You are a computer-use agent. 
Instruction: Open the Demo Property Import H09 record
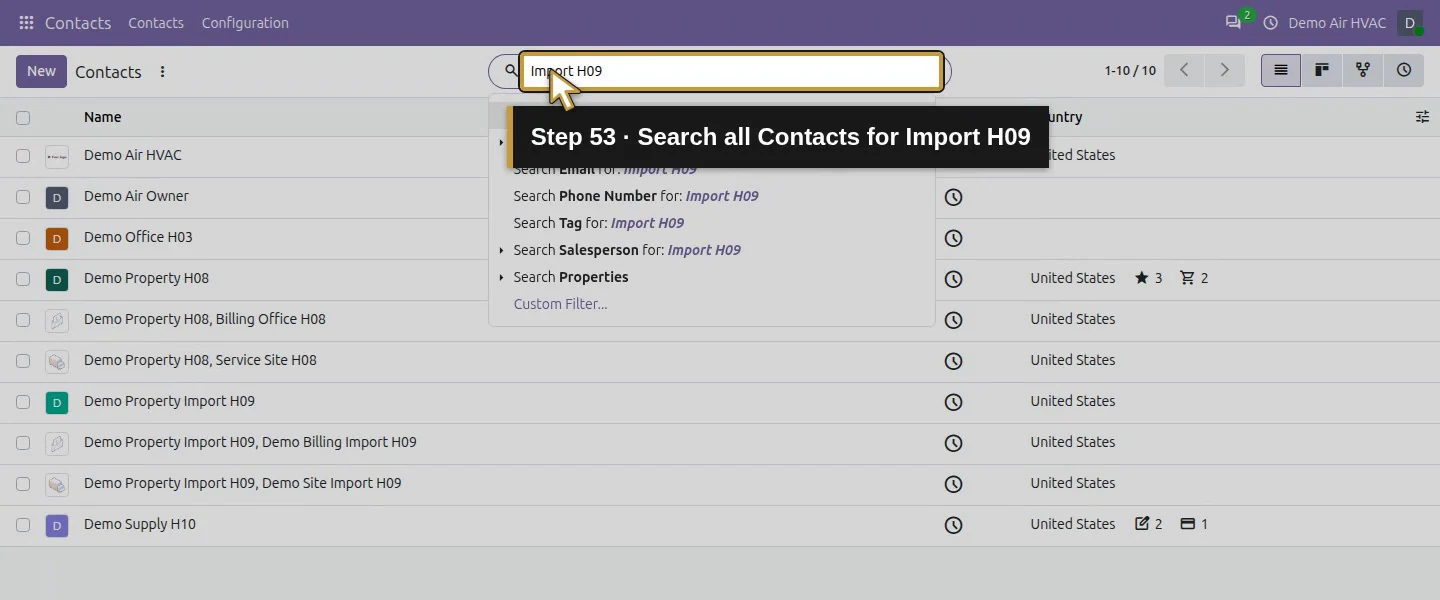coord(169,401)
